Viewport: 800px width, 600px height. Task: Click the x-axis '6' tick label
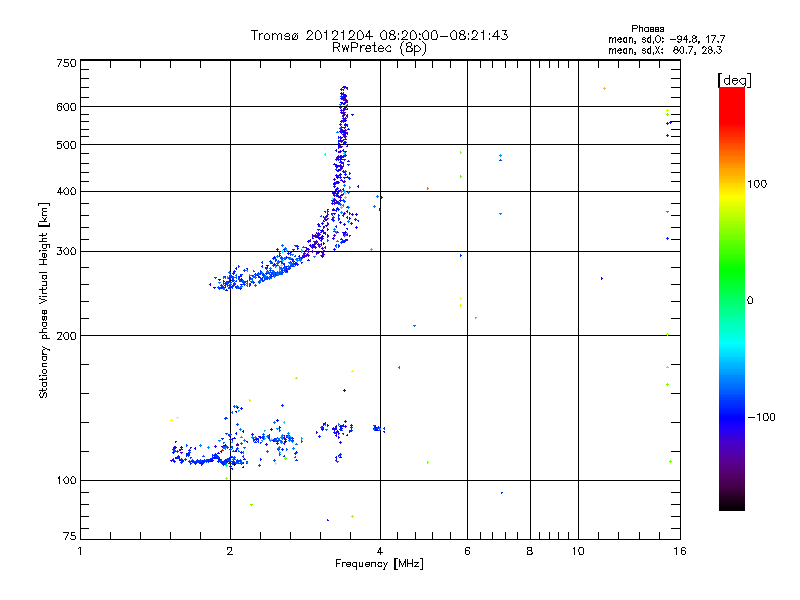point(467,551)
